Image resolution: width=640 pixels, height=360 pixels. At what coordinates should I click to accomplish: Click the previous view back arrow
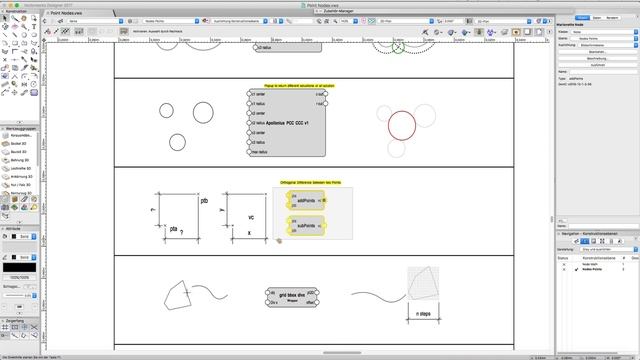click(x=45, y=21)
